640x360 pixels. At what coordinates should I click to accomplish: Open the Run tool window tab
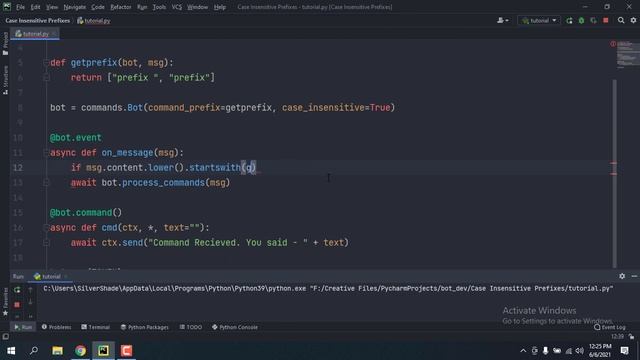(23, 327)
